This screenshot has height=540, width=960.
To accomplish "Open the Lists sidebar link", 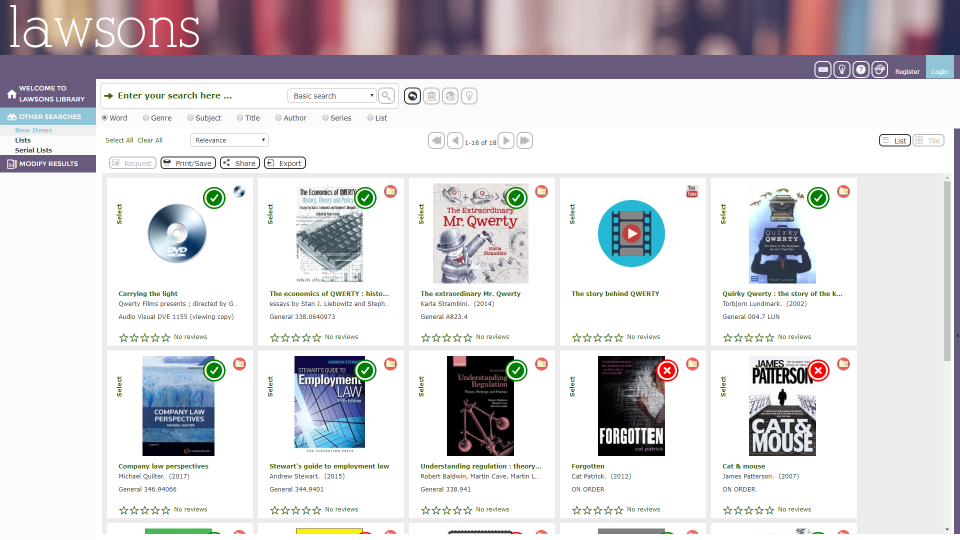I will click(23, 140).
